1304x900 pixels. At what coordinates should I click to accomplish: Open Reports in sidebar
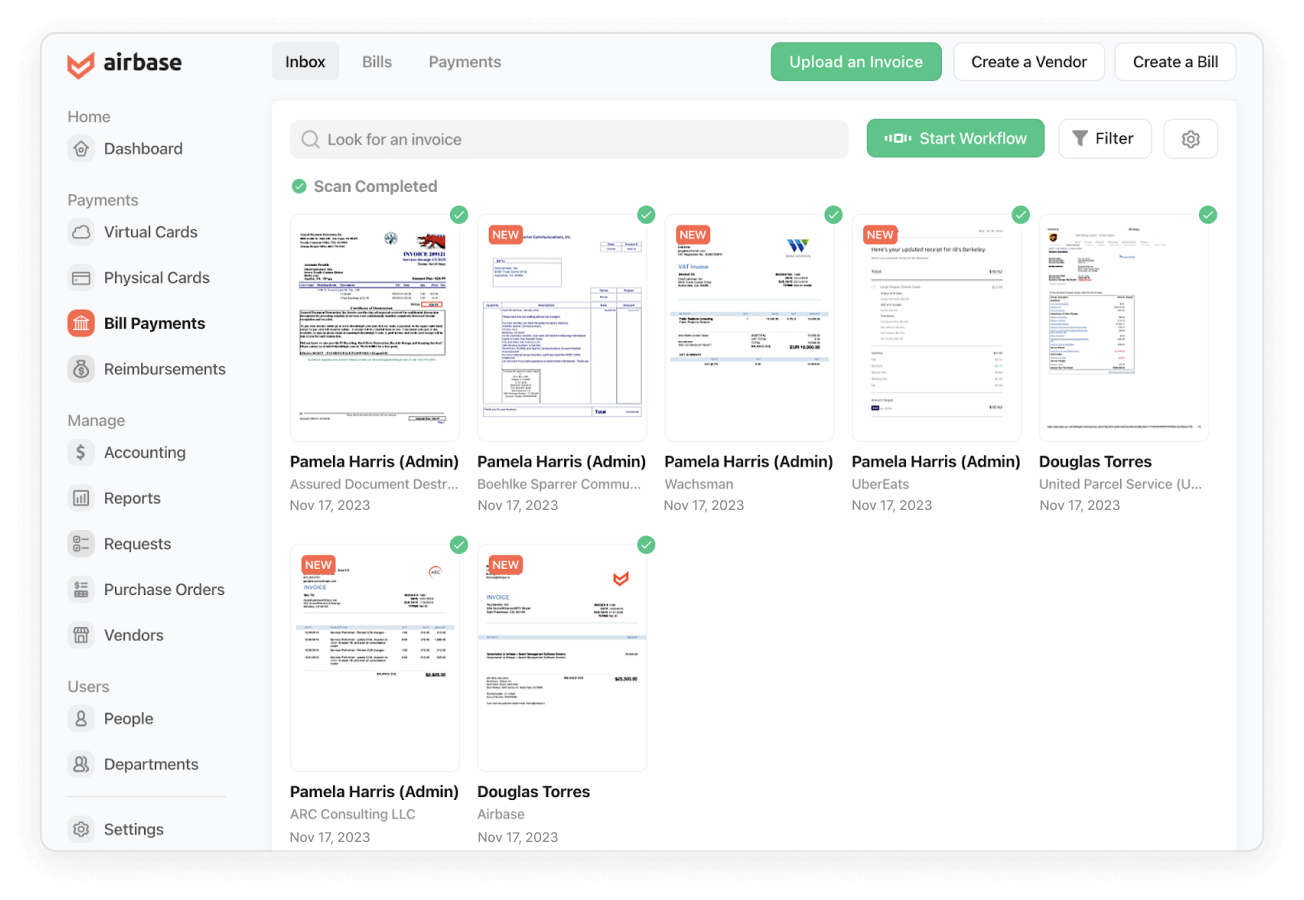click(132, 498)
